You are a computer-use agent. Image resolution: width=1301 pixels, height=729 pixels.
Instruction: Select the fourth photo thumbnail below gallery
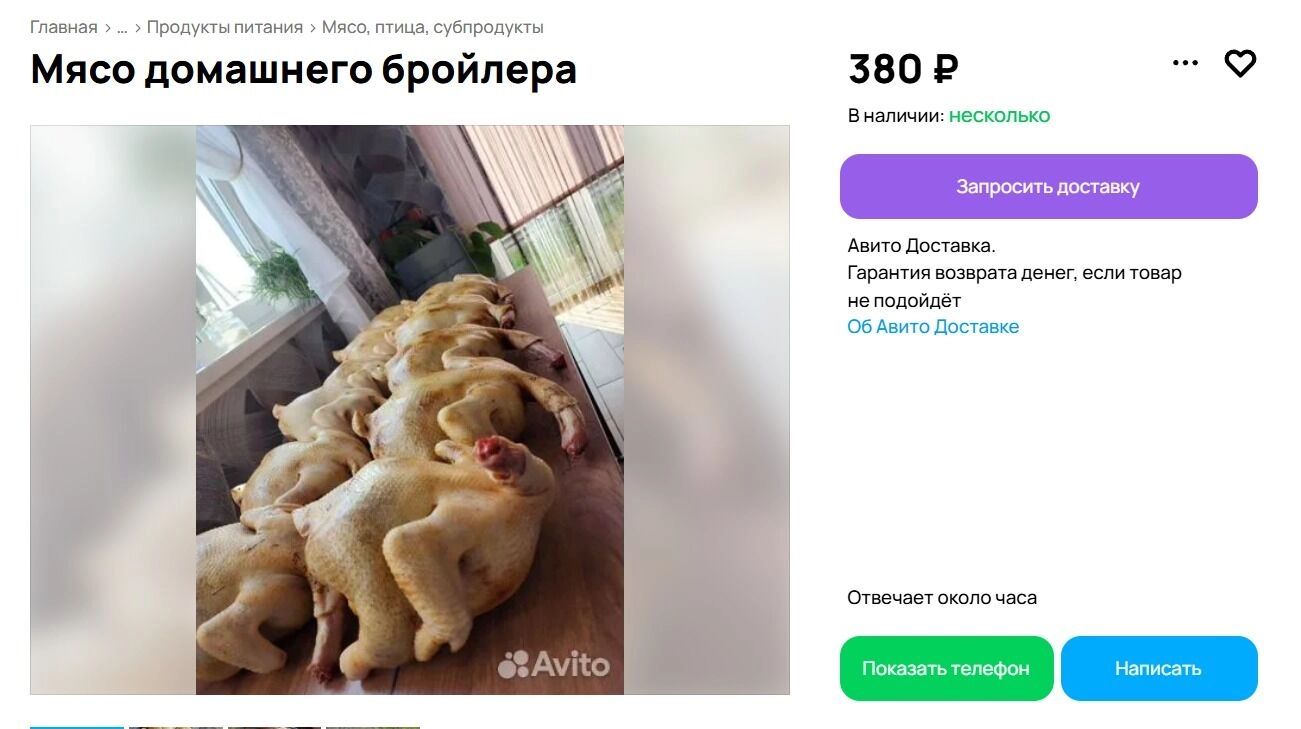(x=373, y=727)
